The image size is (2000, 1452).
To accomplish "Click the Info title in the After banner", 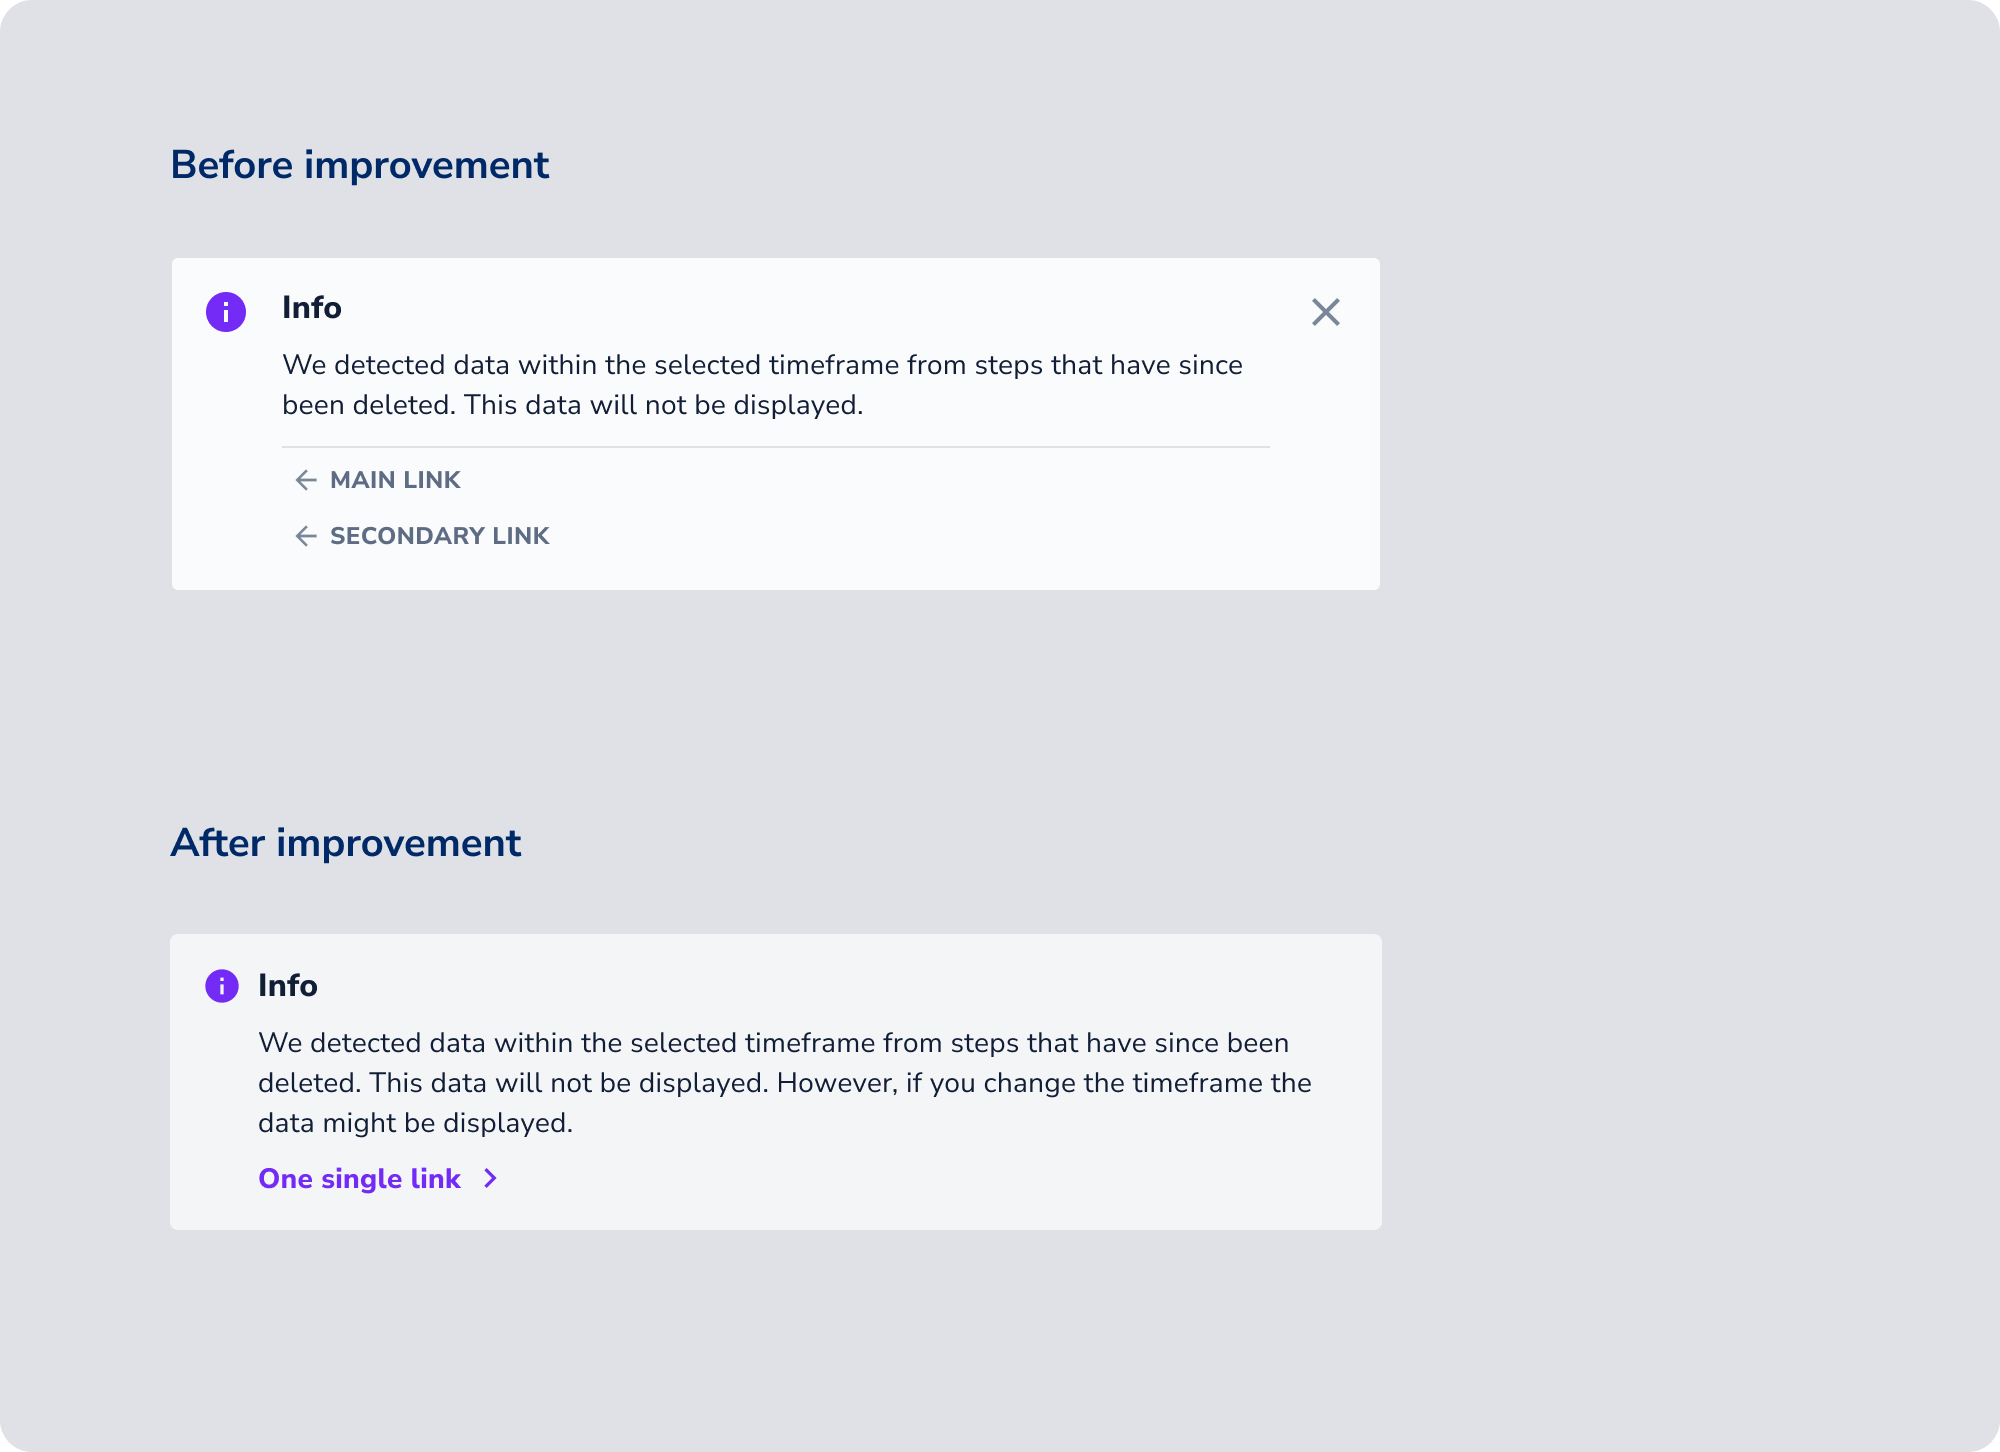I will (x=288, y=985).
